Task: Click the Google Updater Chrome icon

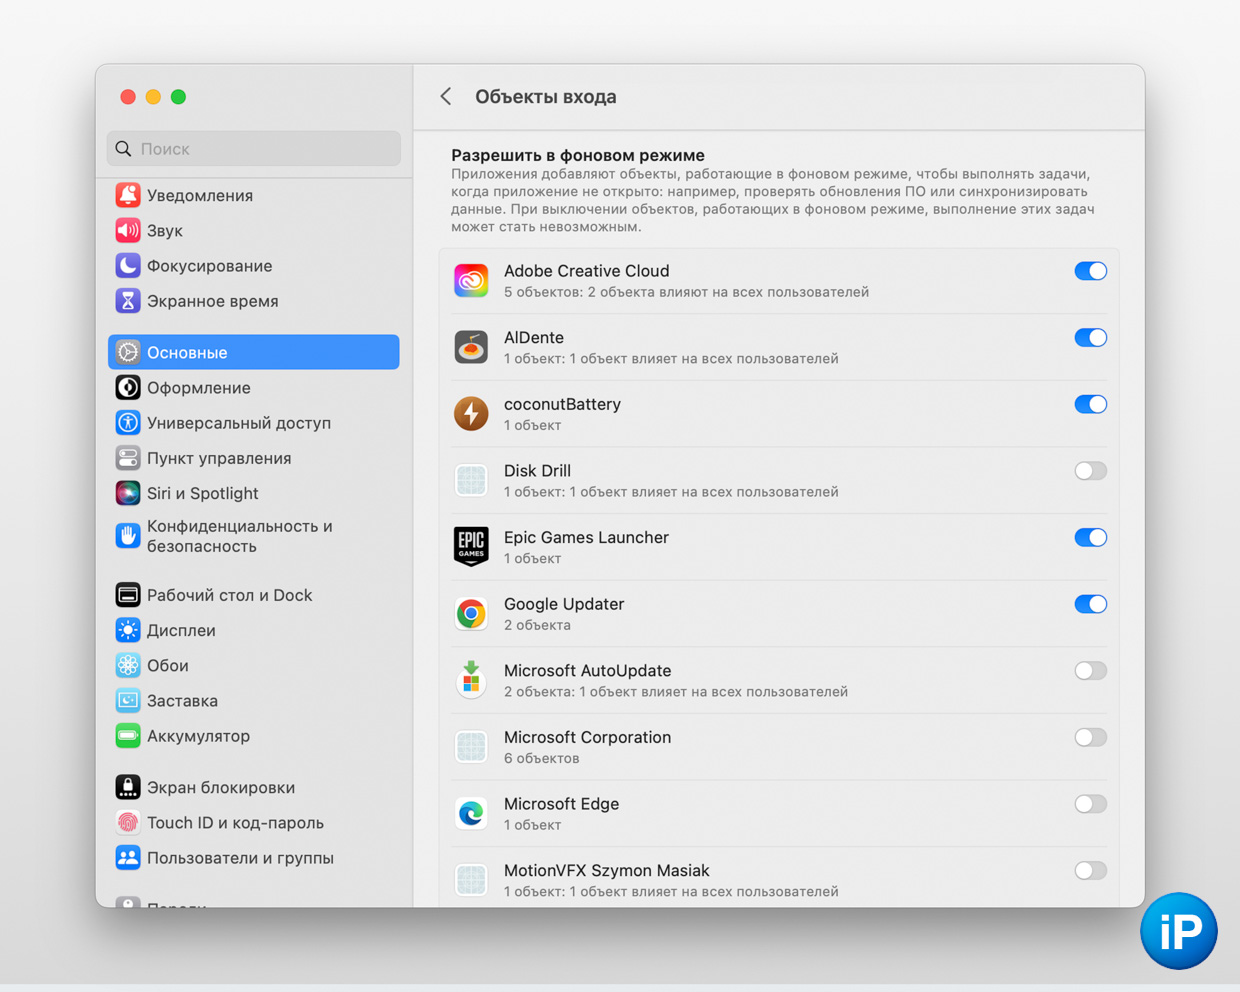Action: (471, 614)
